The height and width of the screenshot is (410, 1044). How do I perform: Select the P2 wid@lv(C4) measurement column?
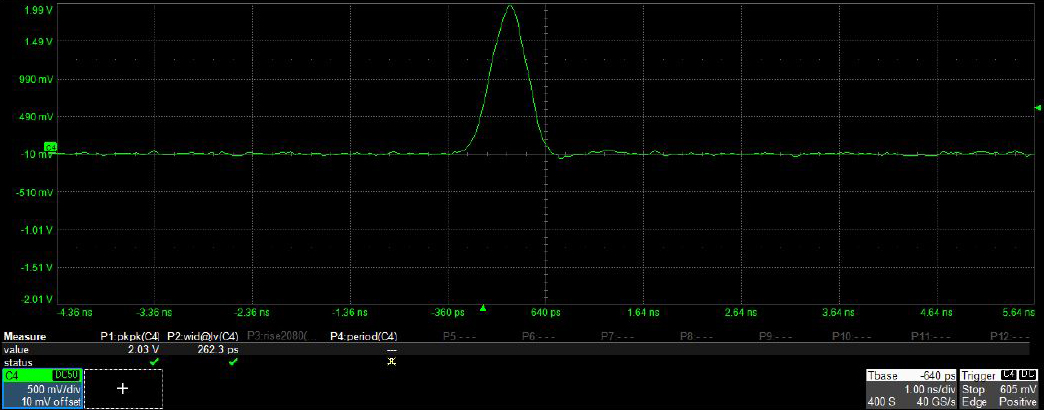(x=203, y=337)
